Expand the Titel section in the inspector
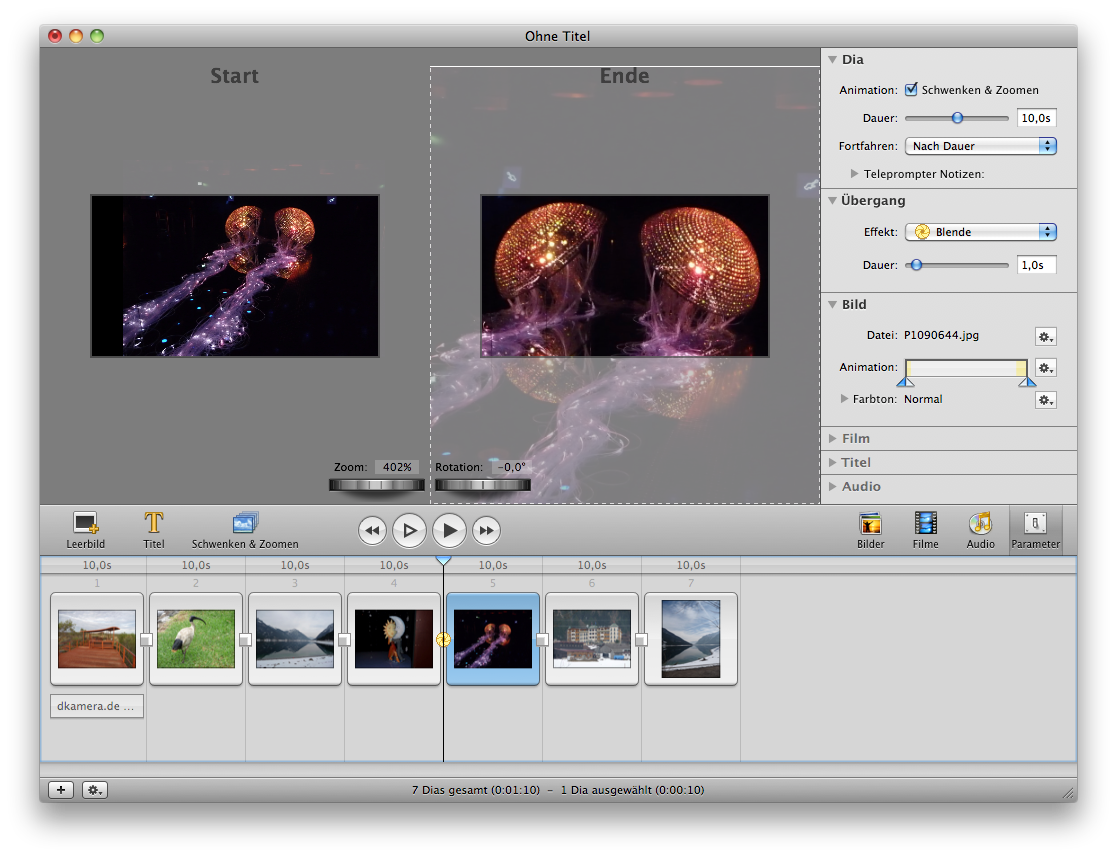Screen dimensions: 1117x857 (x=832, y=462)
